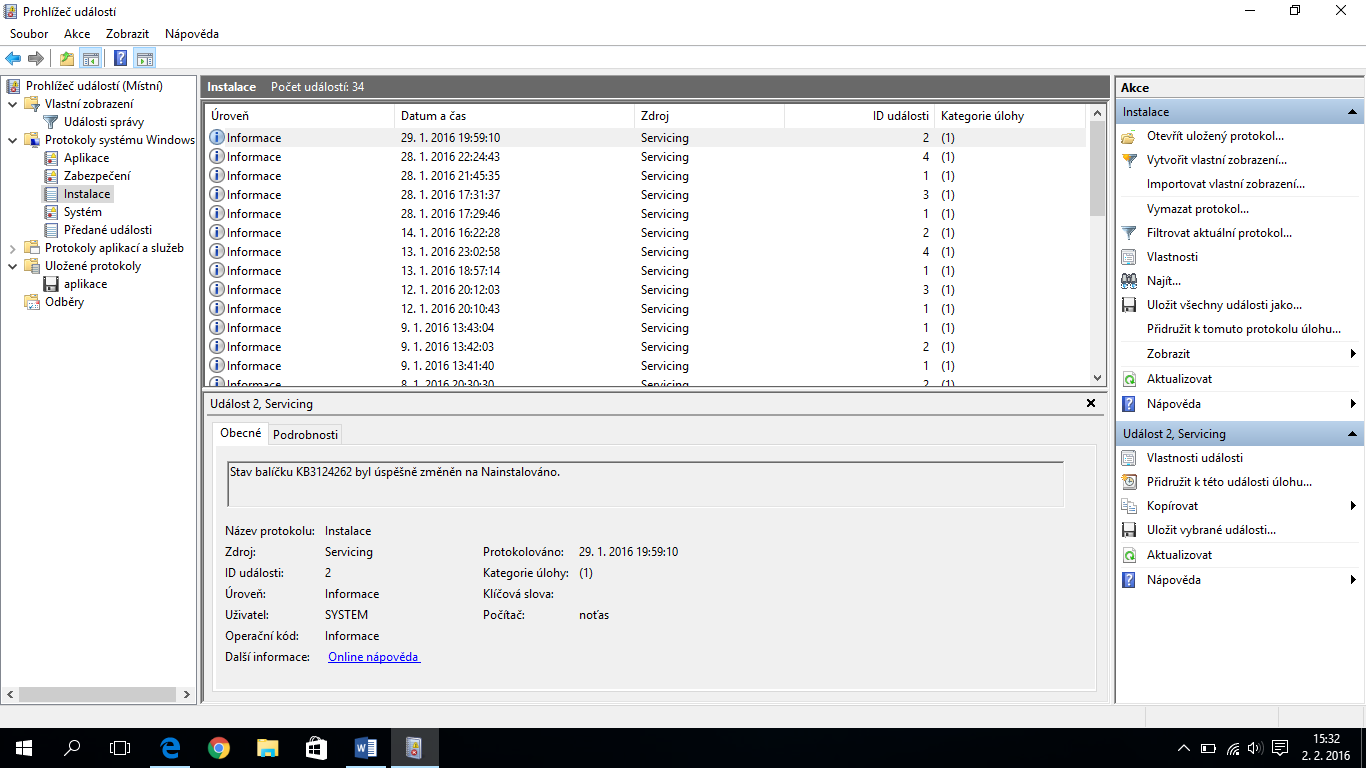The height and width of the screenshot is (768, 1366).
Task: Click Přidružit k tomuto protokolu úlohu
Action: tap(1244, 329)
